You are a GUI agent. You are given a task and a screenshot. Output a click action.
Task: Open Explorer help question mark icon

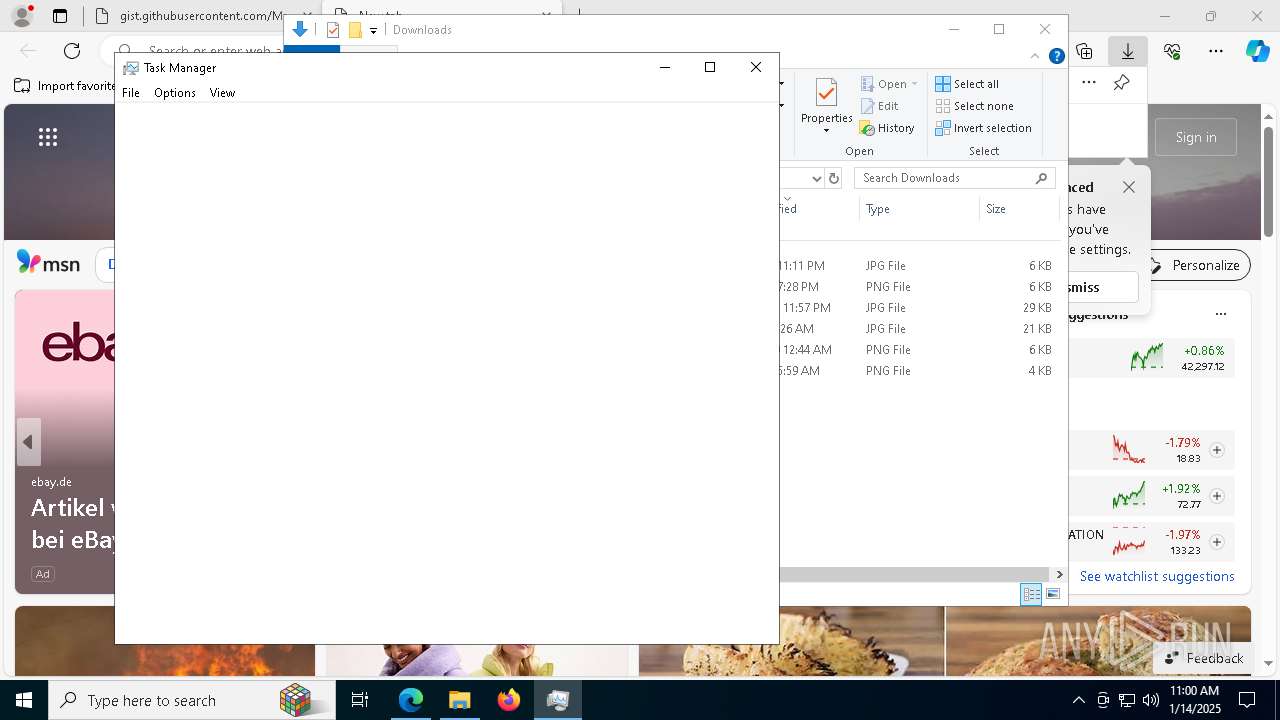coord(1056,56)
